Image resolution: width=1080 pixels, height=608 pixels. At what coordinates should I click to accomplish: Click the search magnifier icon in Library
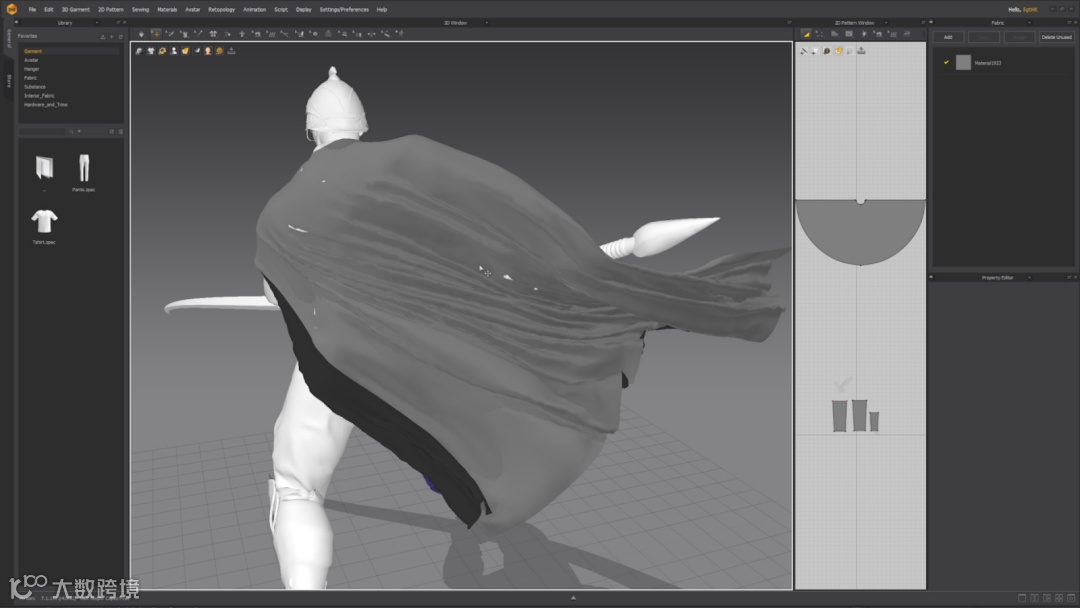pos(72,131)
